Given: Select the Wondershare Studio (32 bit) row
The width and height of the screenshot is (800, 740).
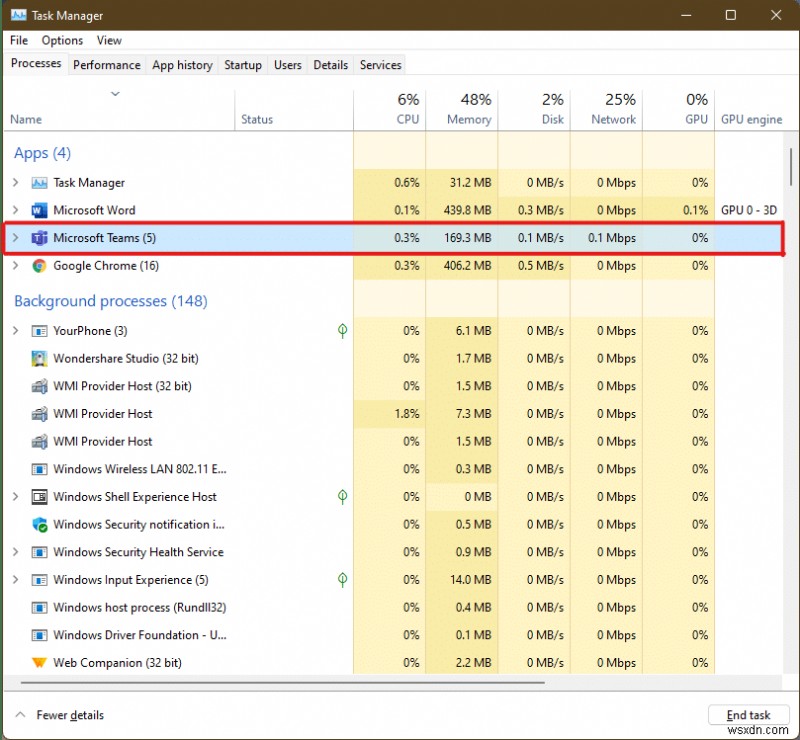Looking at the screenshot, I should (x=393, y=359).
